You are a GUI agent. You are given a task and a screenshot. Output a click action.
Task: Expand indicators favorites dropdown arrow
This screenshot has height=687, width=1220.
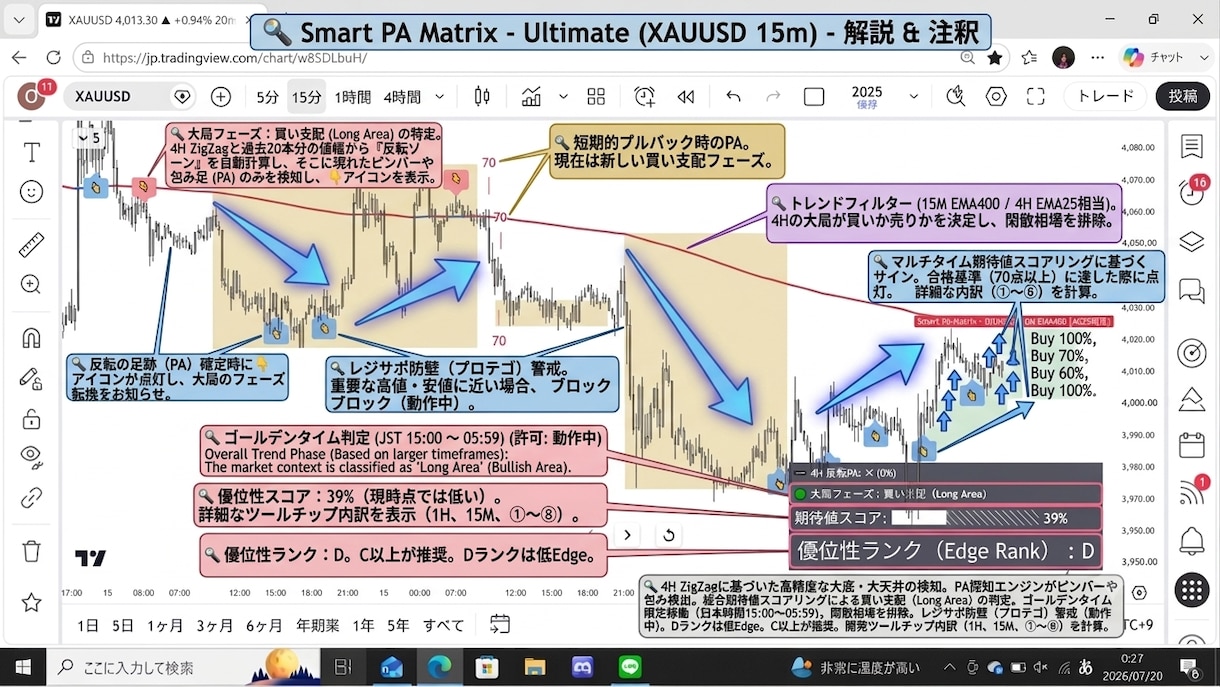(x=563, y=97)
